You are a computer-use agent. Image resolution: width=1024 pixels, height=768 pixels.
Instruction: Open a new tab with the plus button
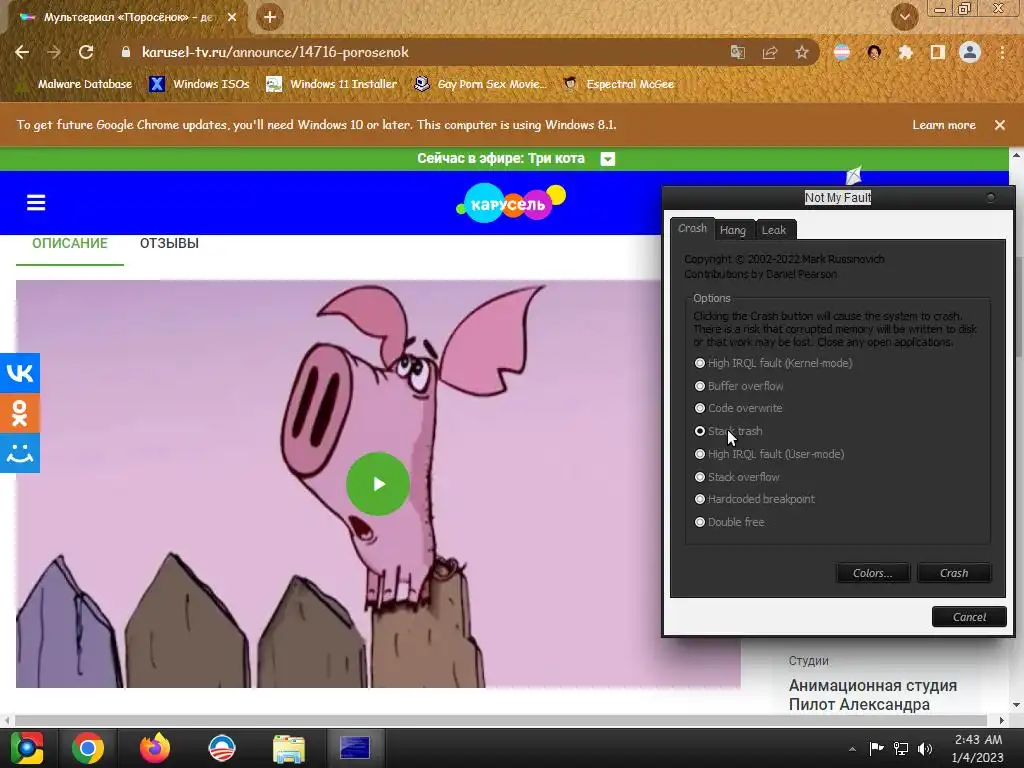coord(269,17)
